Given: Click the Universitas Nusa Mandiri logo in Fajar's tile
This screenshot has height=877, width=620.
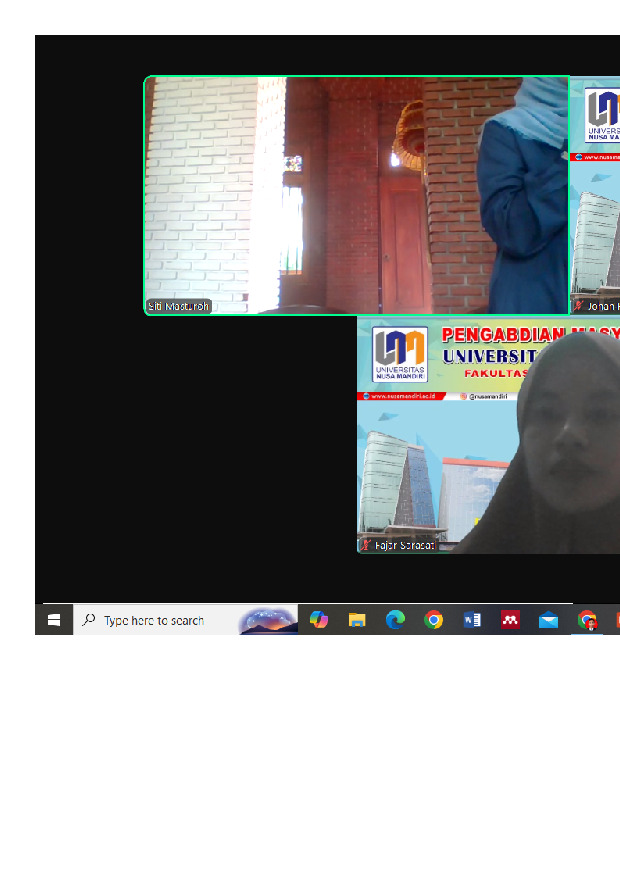Looking at the screenshot, I should pos(400,355).
